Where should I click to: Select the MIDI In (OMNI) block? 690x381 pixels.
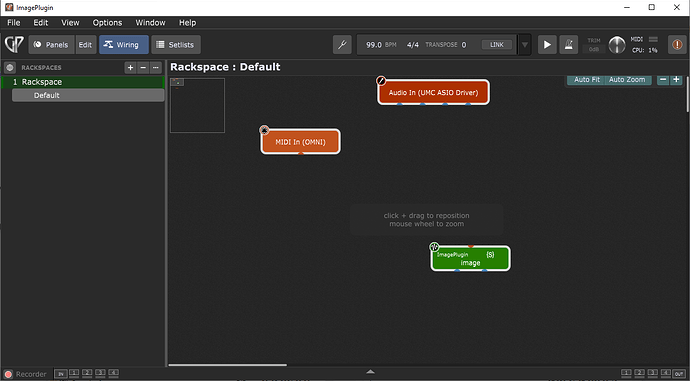[301, 142]
